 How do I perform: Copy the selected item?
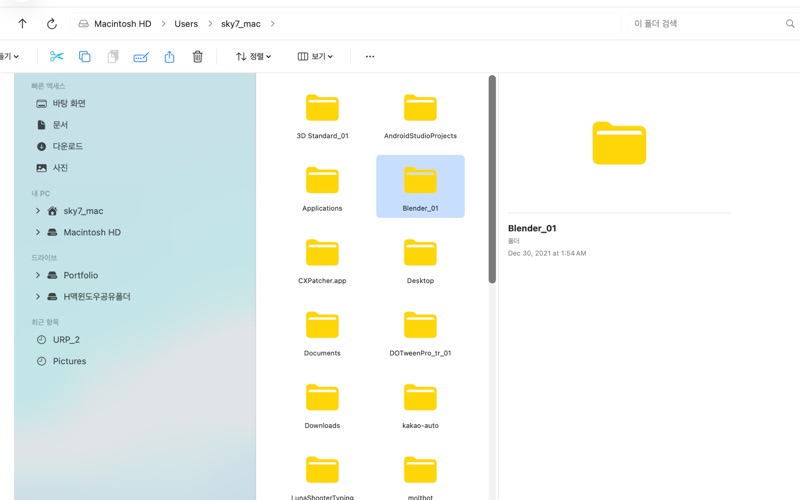(x=85, y=56)
